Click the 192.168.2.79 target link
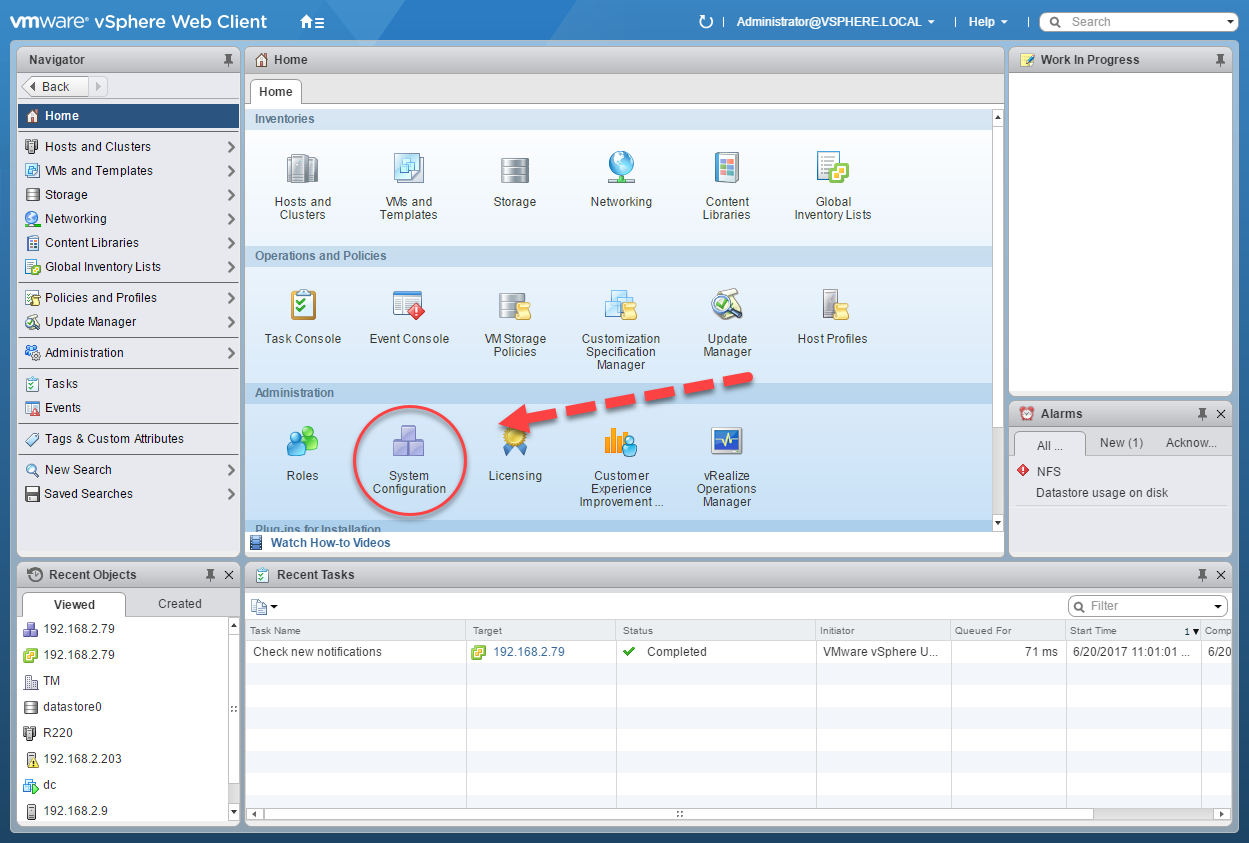 coord(529,651)
